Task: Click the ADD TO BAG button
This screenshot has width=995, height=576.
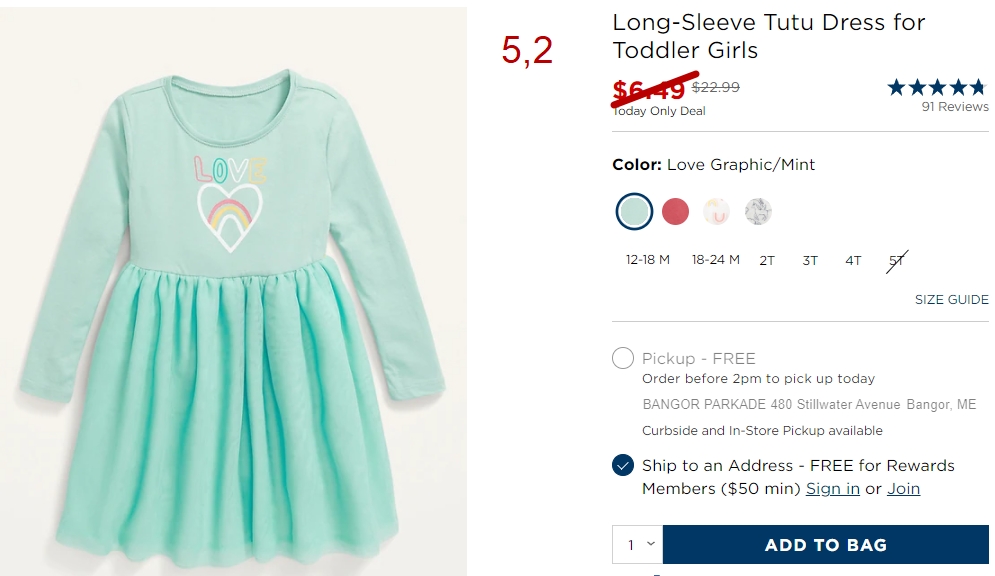Action: [826, 544]
